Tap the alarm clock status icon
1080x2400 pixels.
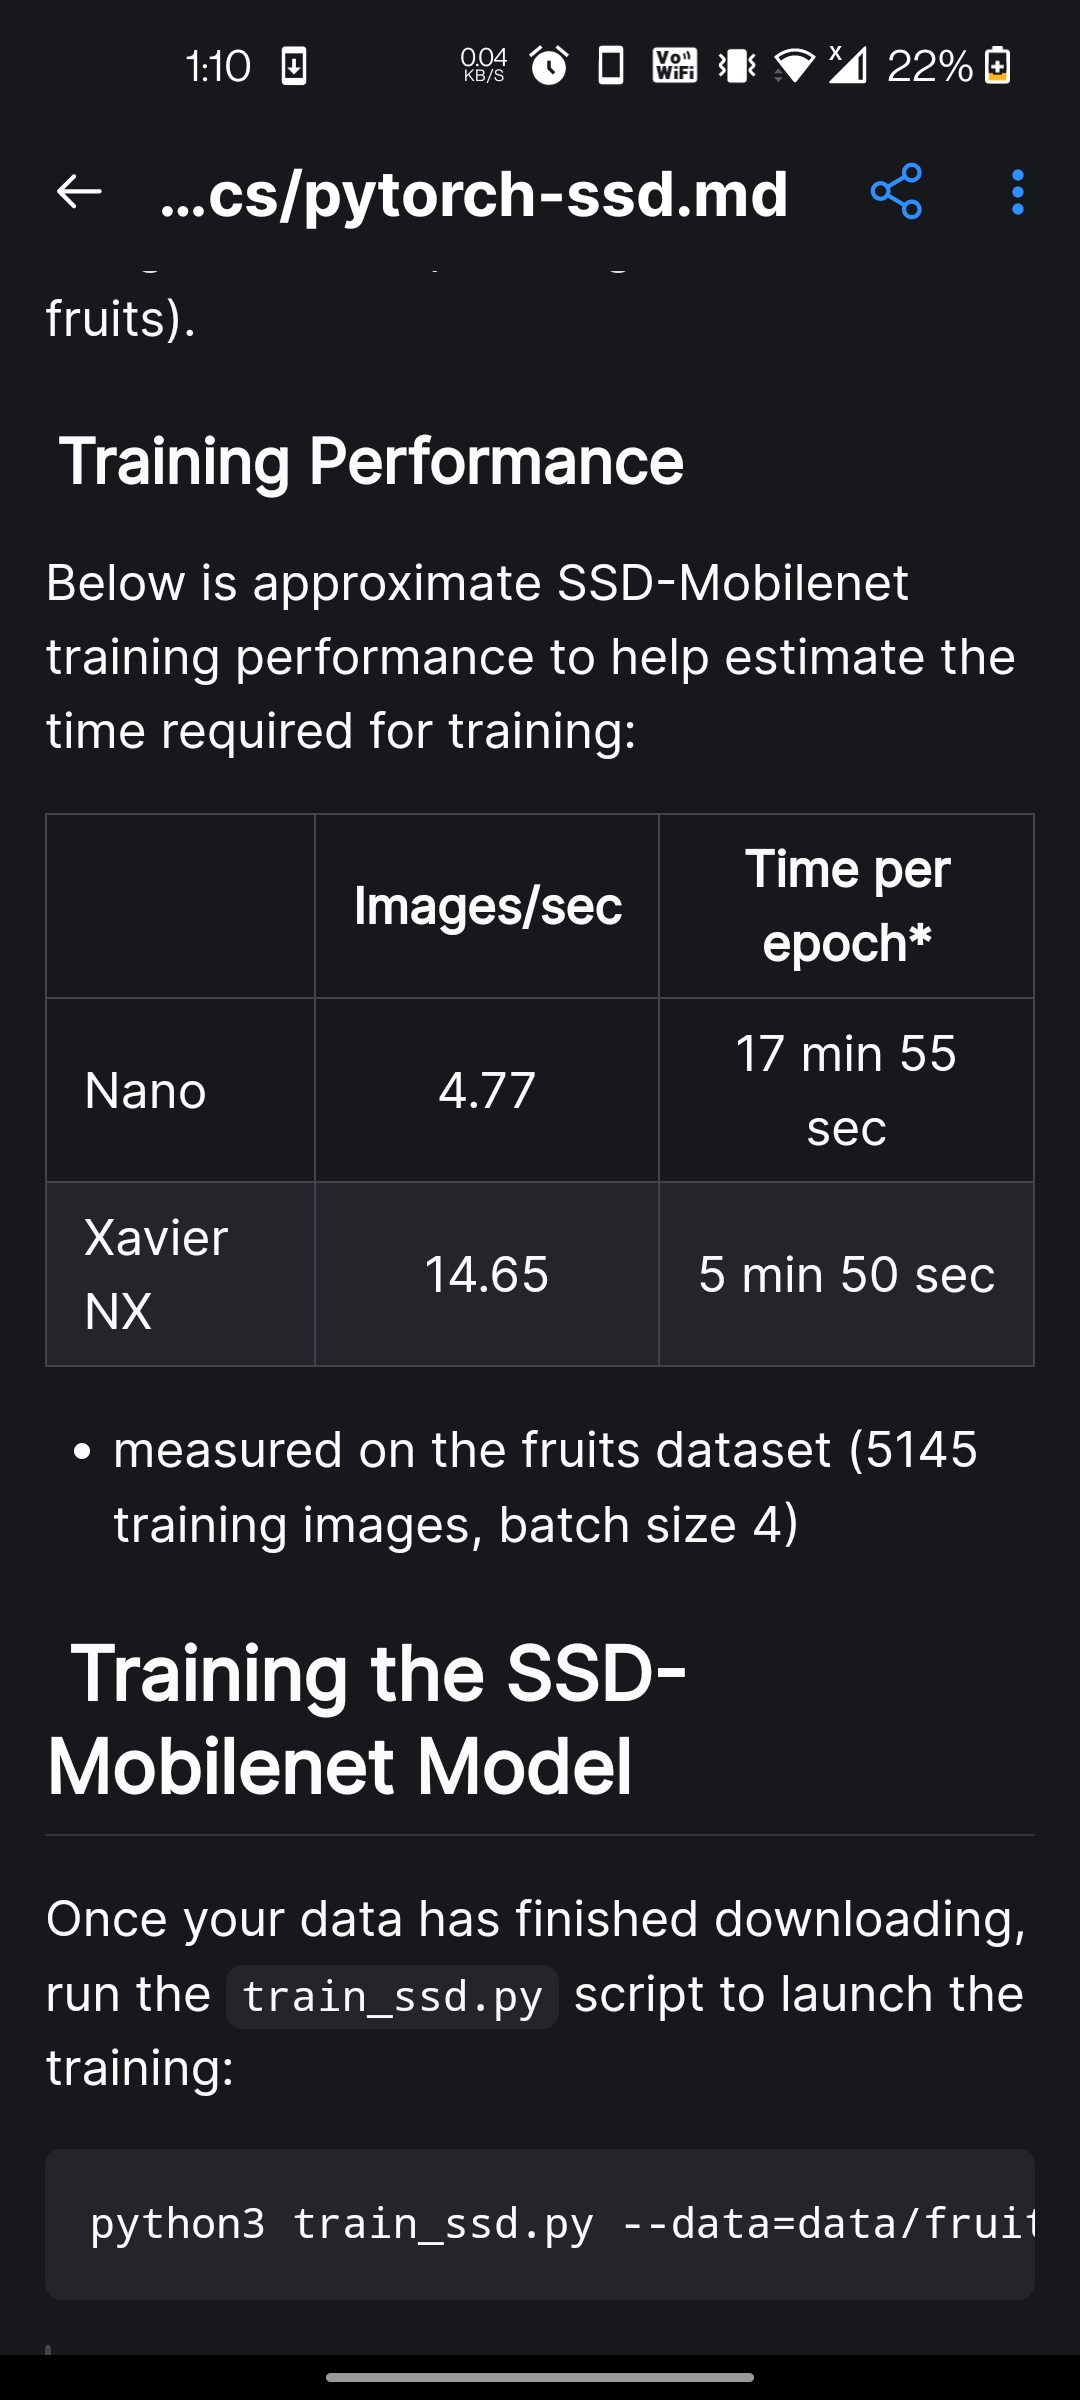coord(550,66)
